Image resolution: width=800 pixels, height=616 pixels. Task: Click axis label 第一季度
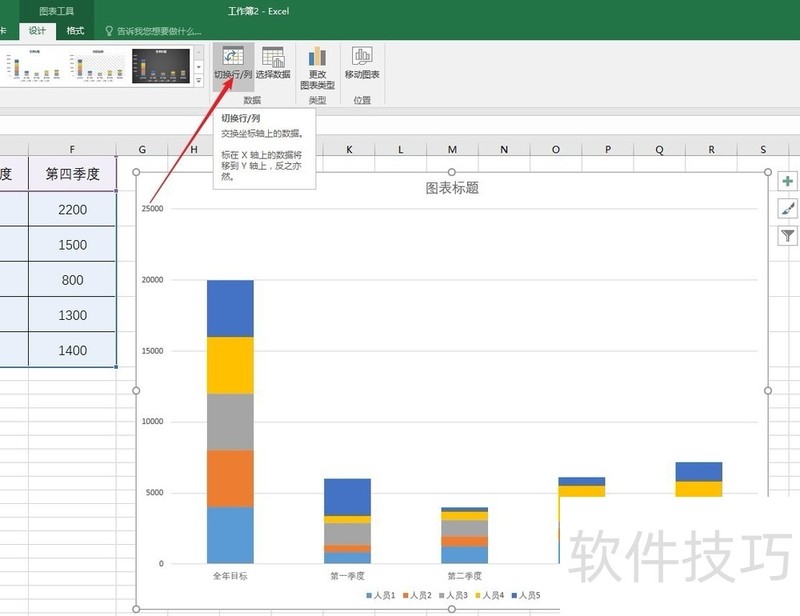click(x=347, y=576)
